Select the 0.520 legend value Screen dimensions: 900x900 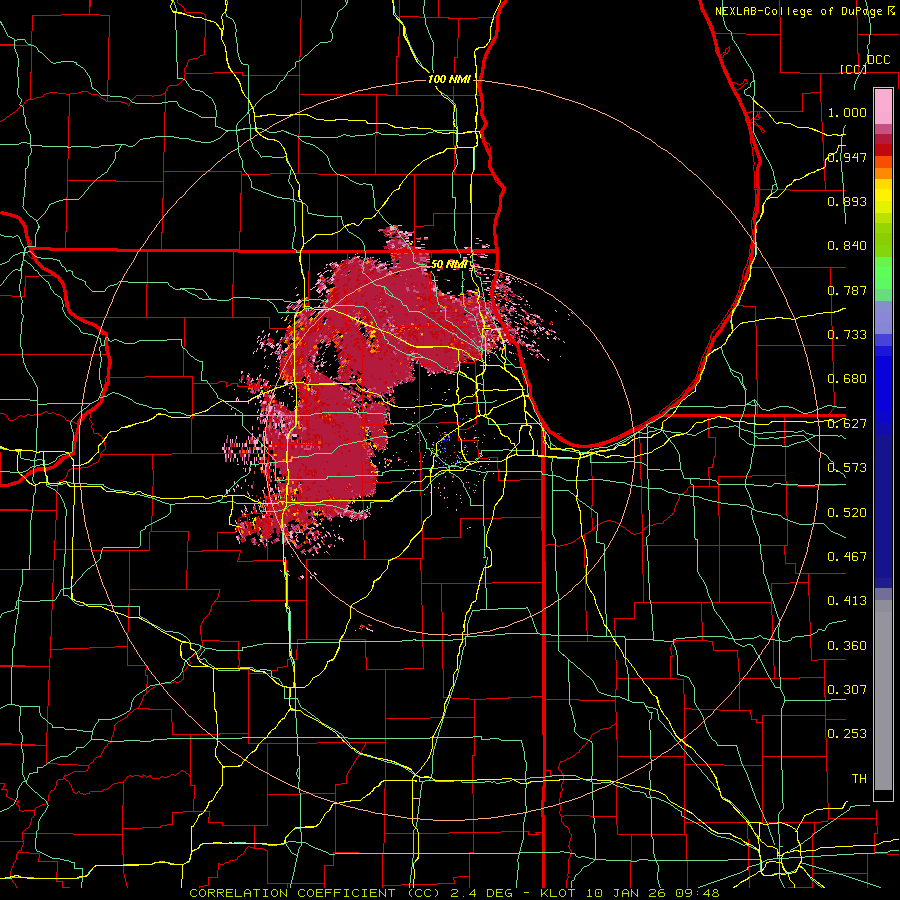point(847,512)
